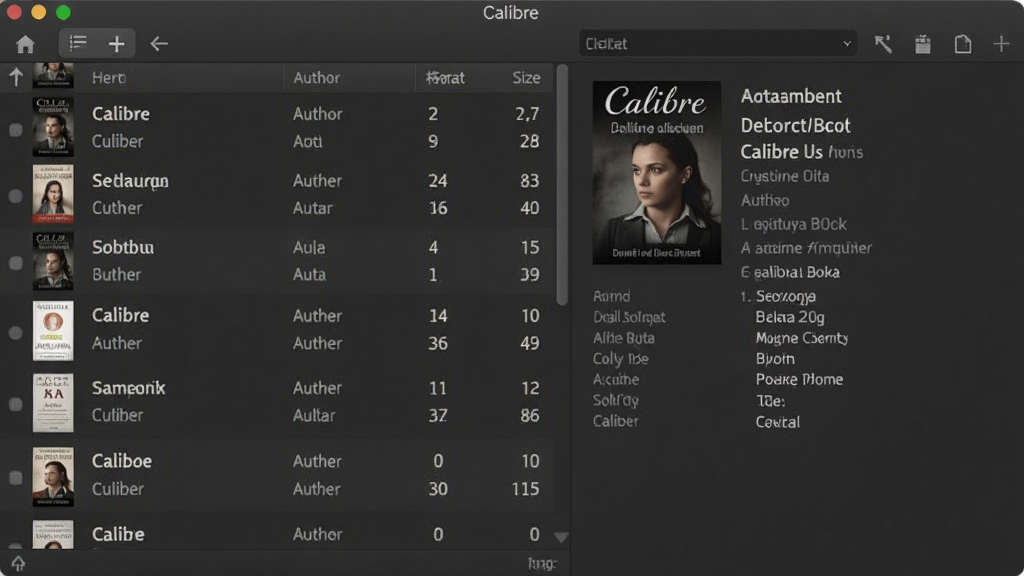Click the Cewtal entry

point(777,422)
